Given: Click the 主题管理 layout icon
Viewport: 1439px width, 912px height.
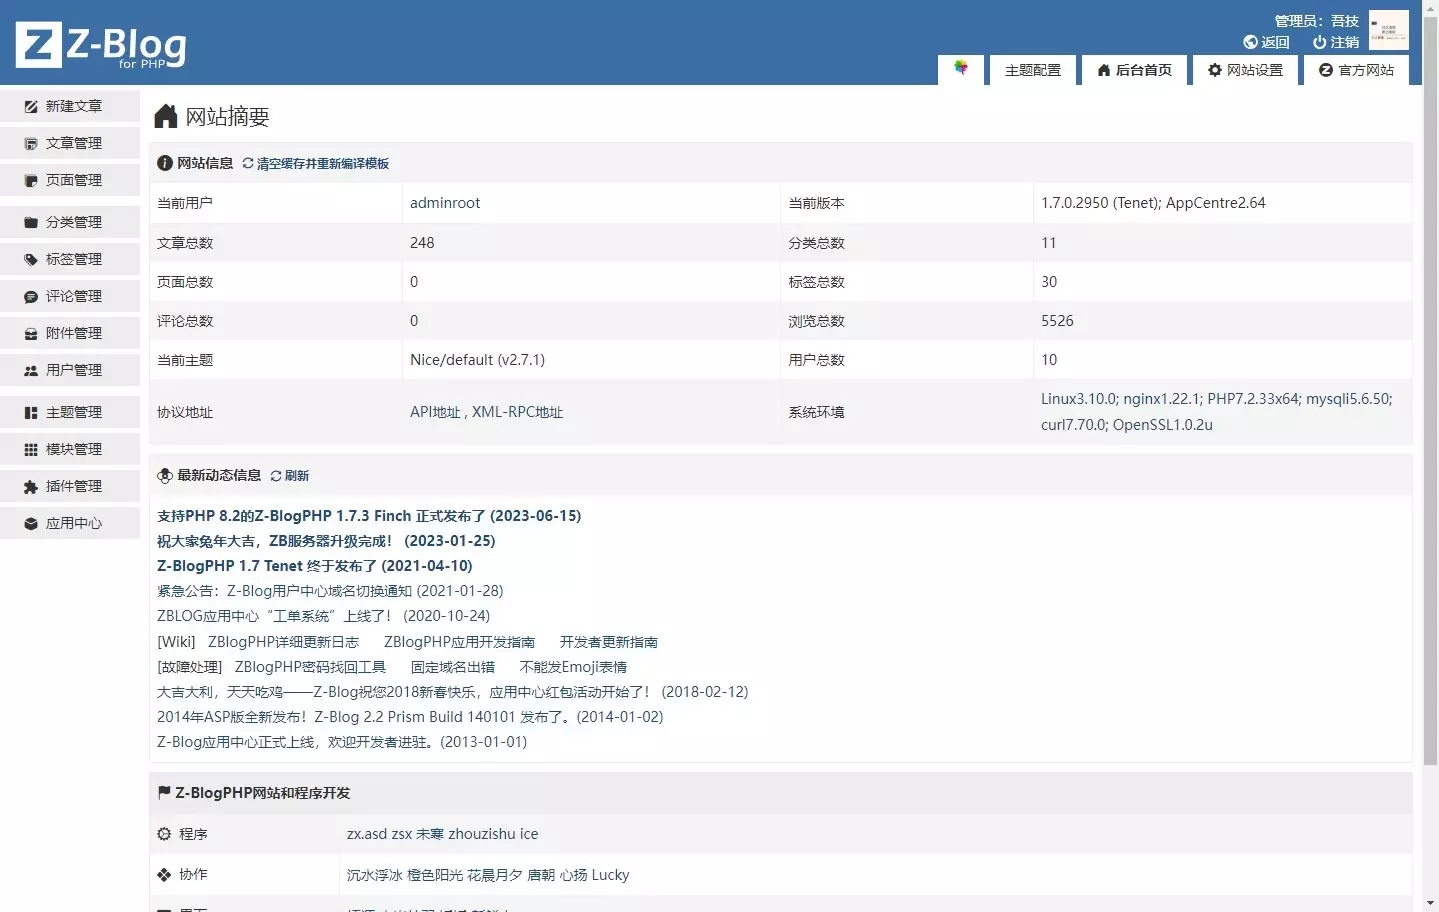Looking at the screenshot, I should click(31, 412).
